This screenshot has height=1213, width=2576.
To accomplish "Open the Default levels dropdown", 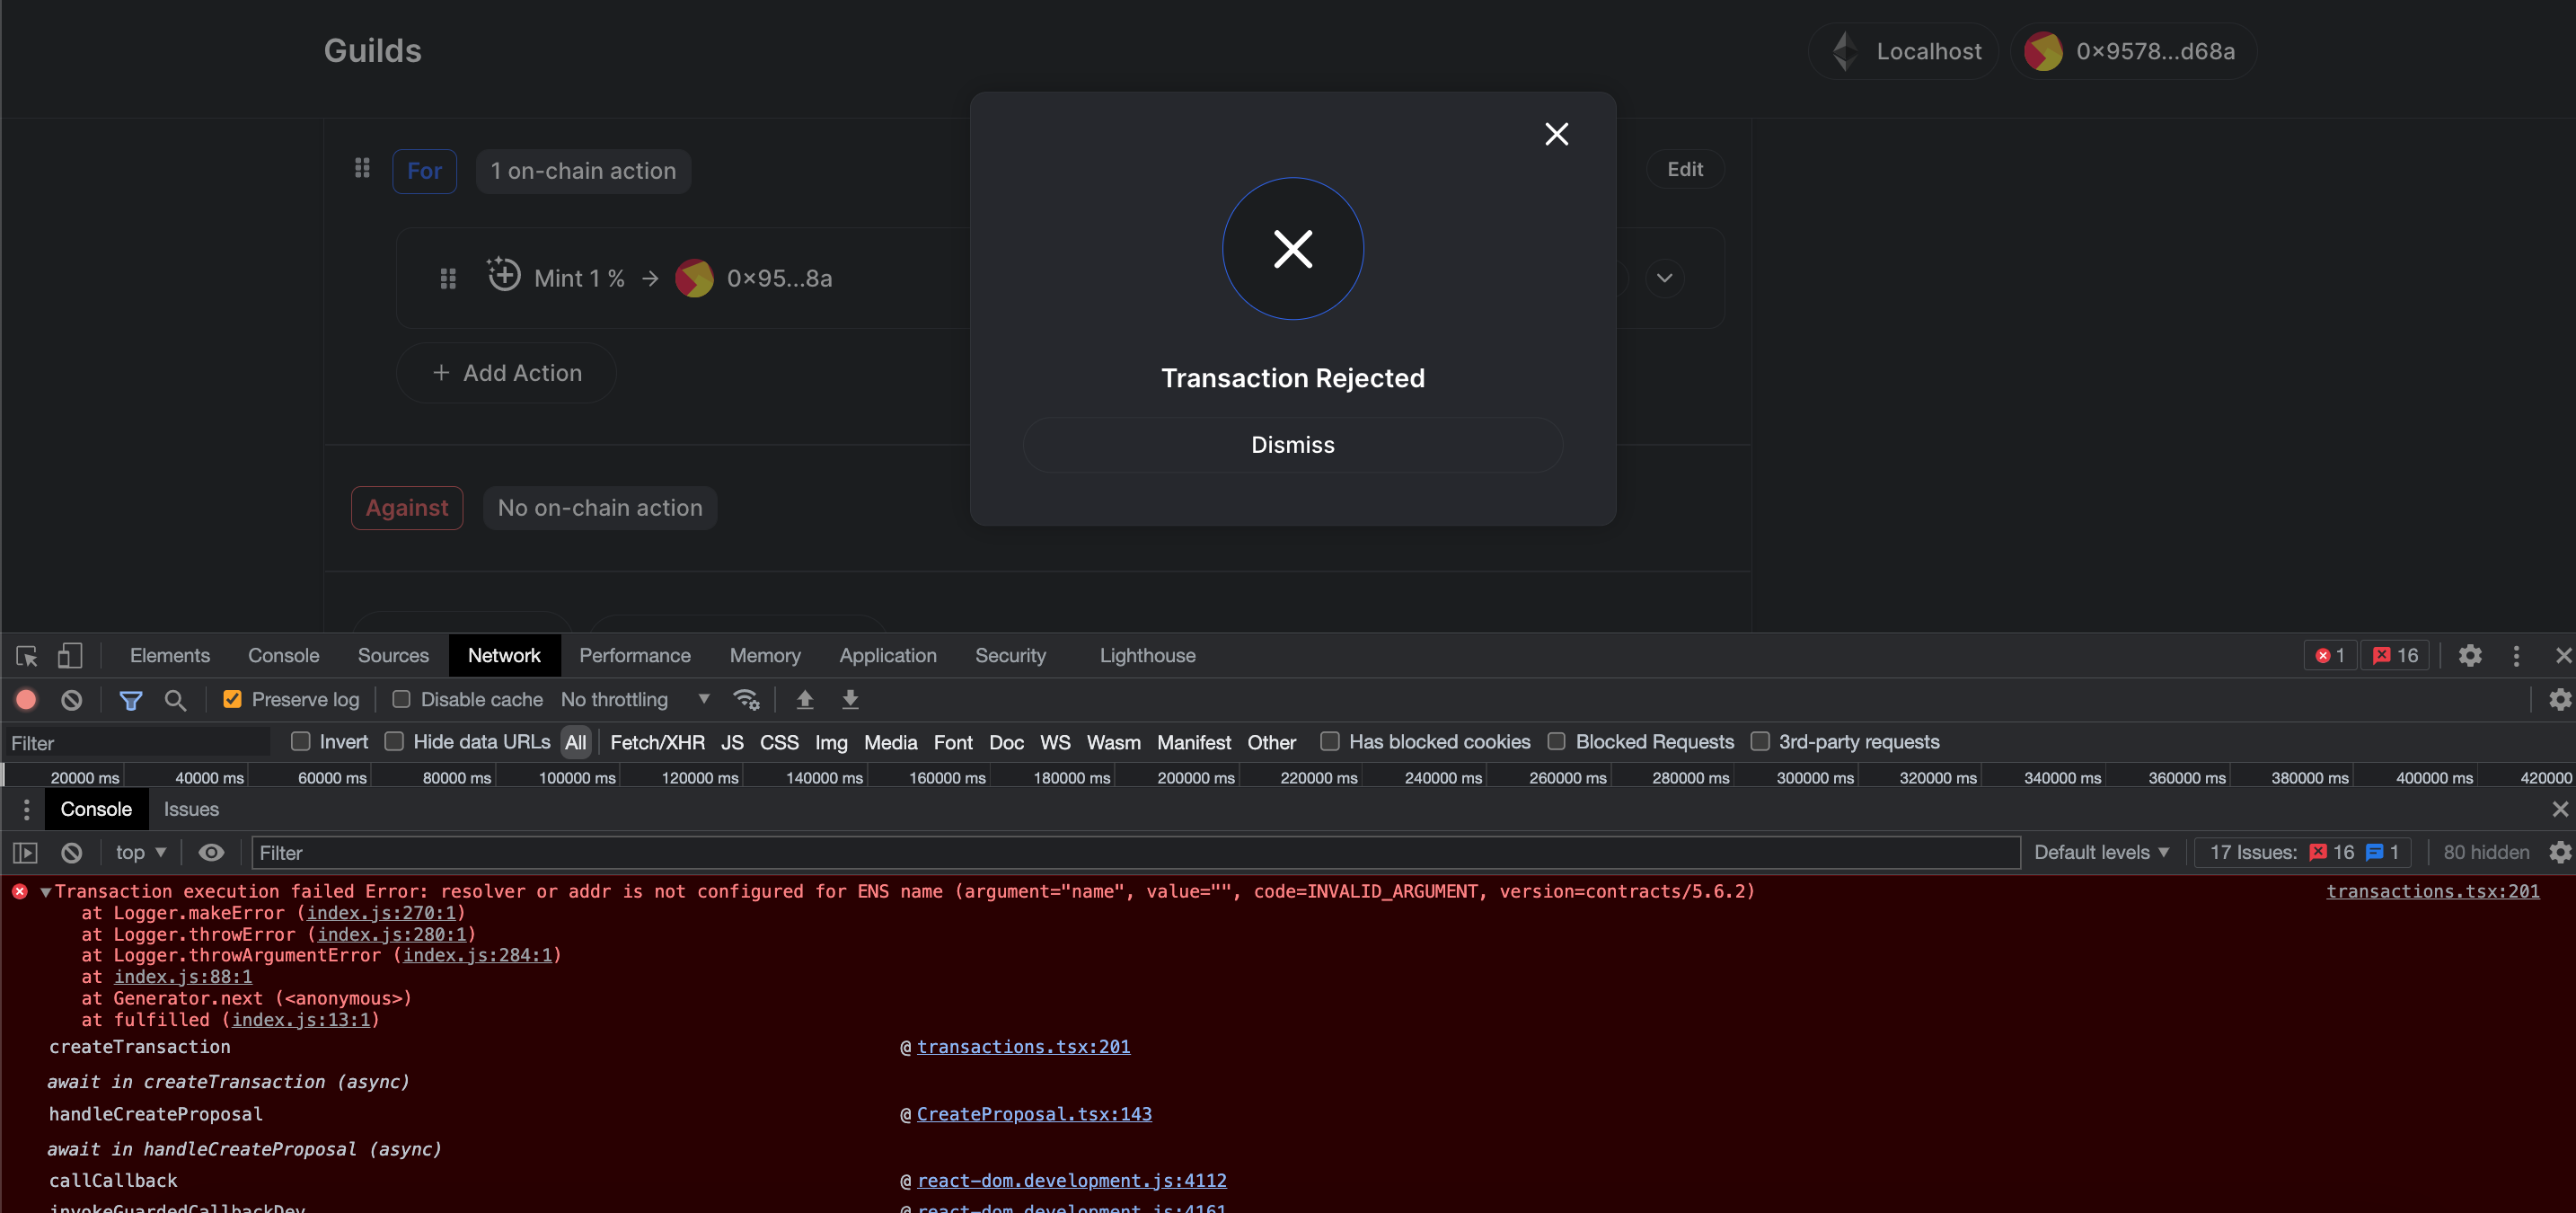I will pyautogui.click(x=2103, y=852).
